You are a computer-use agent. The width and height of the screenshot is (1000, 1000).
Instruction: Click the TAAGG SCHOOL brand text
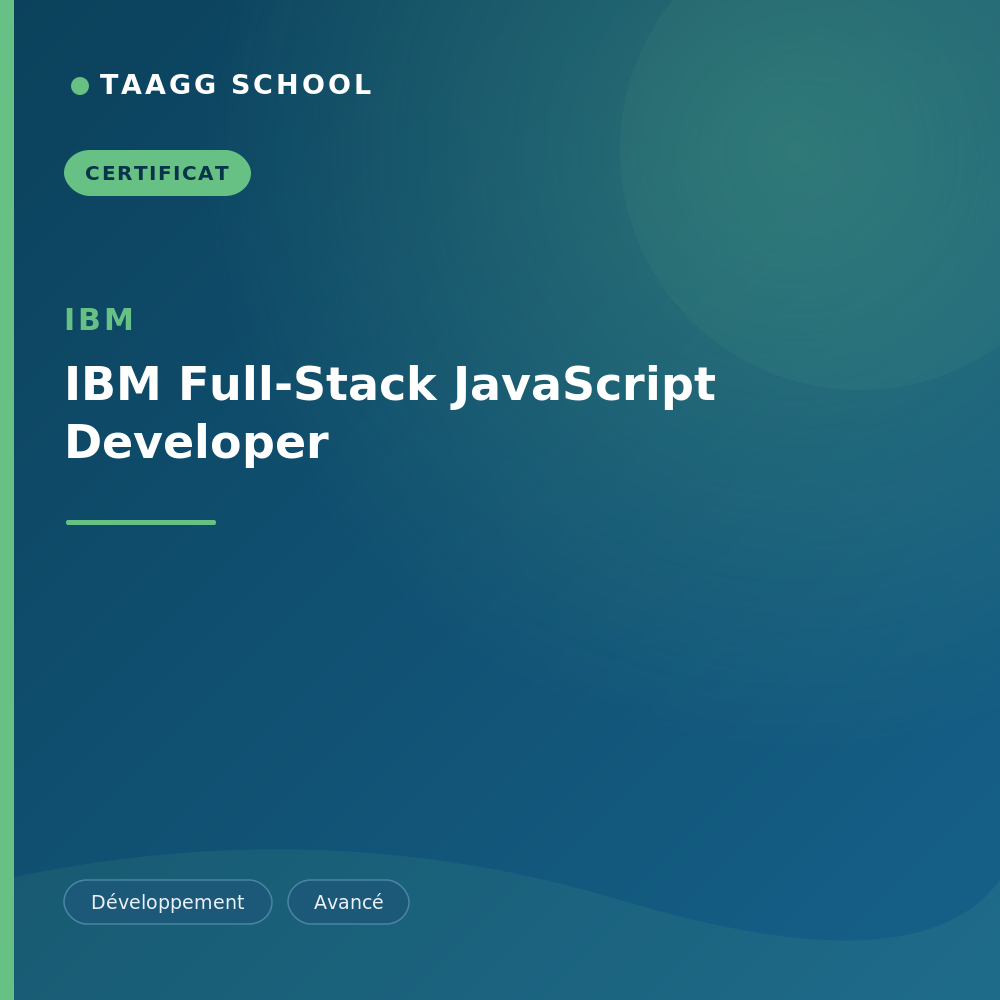click(236, 85)
